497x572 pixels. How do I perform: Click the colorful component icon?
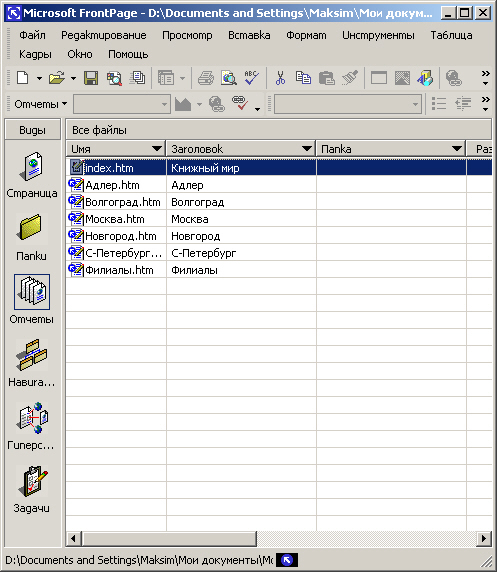(425, 78)
